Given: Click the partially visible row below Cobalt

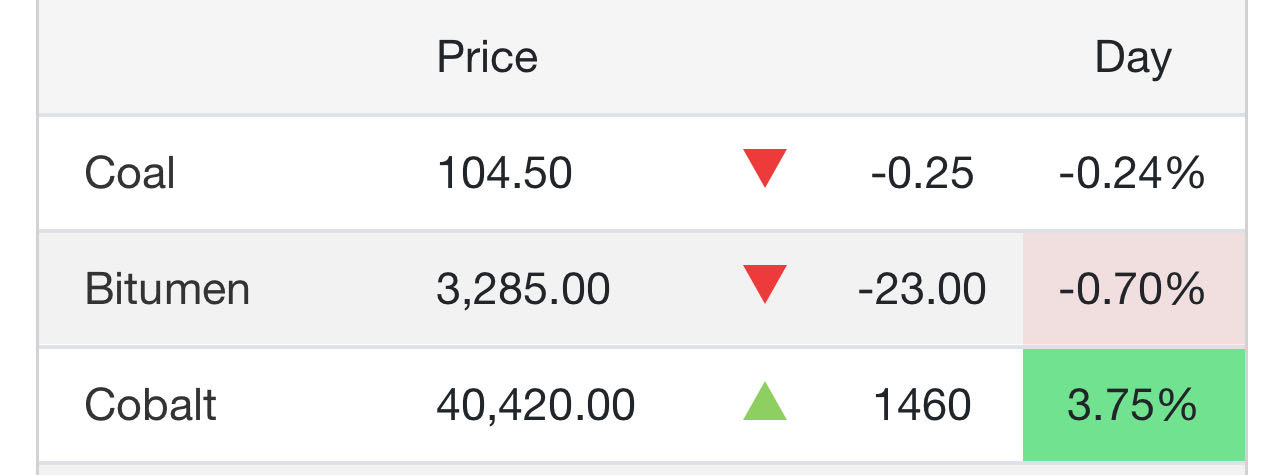Looking at the screenshot, I should pyautogui.click(x=640, y=468).
